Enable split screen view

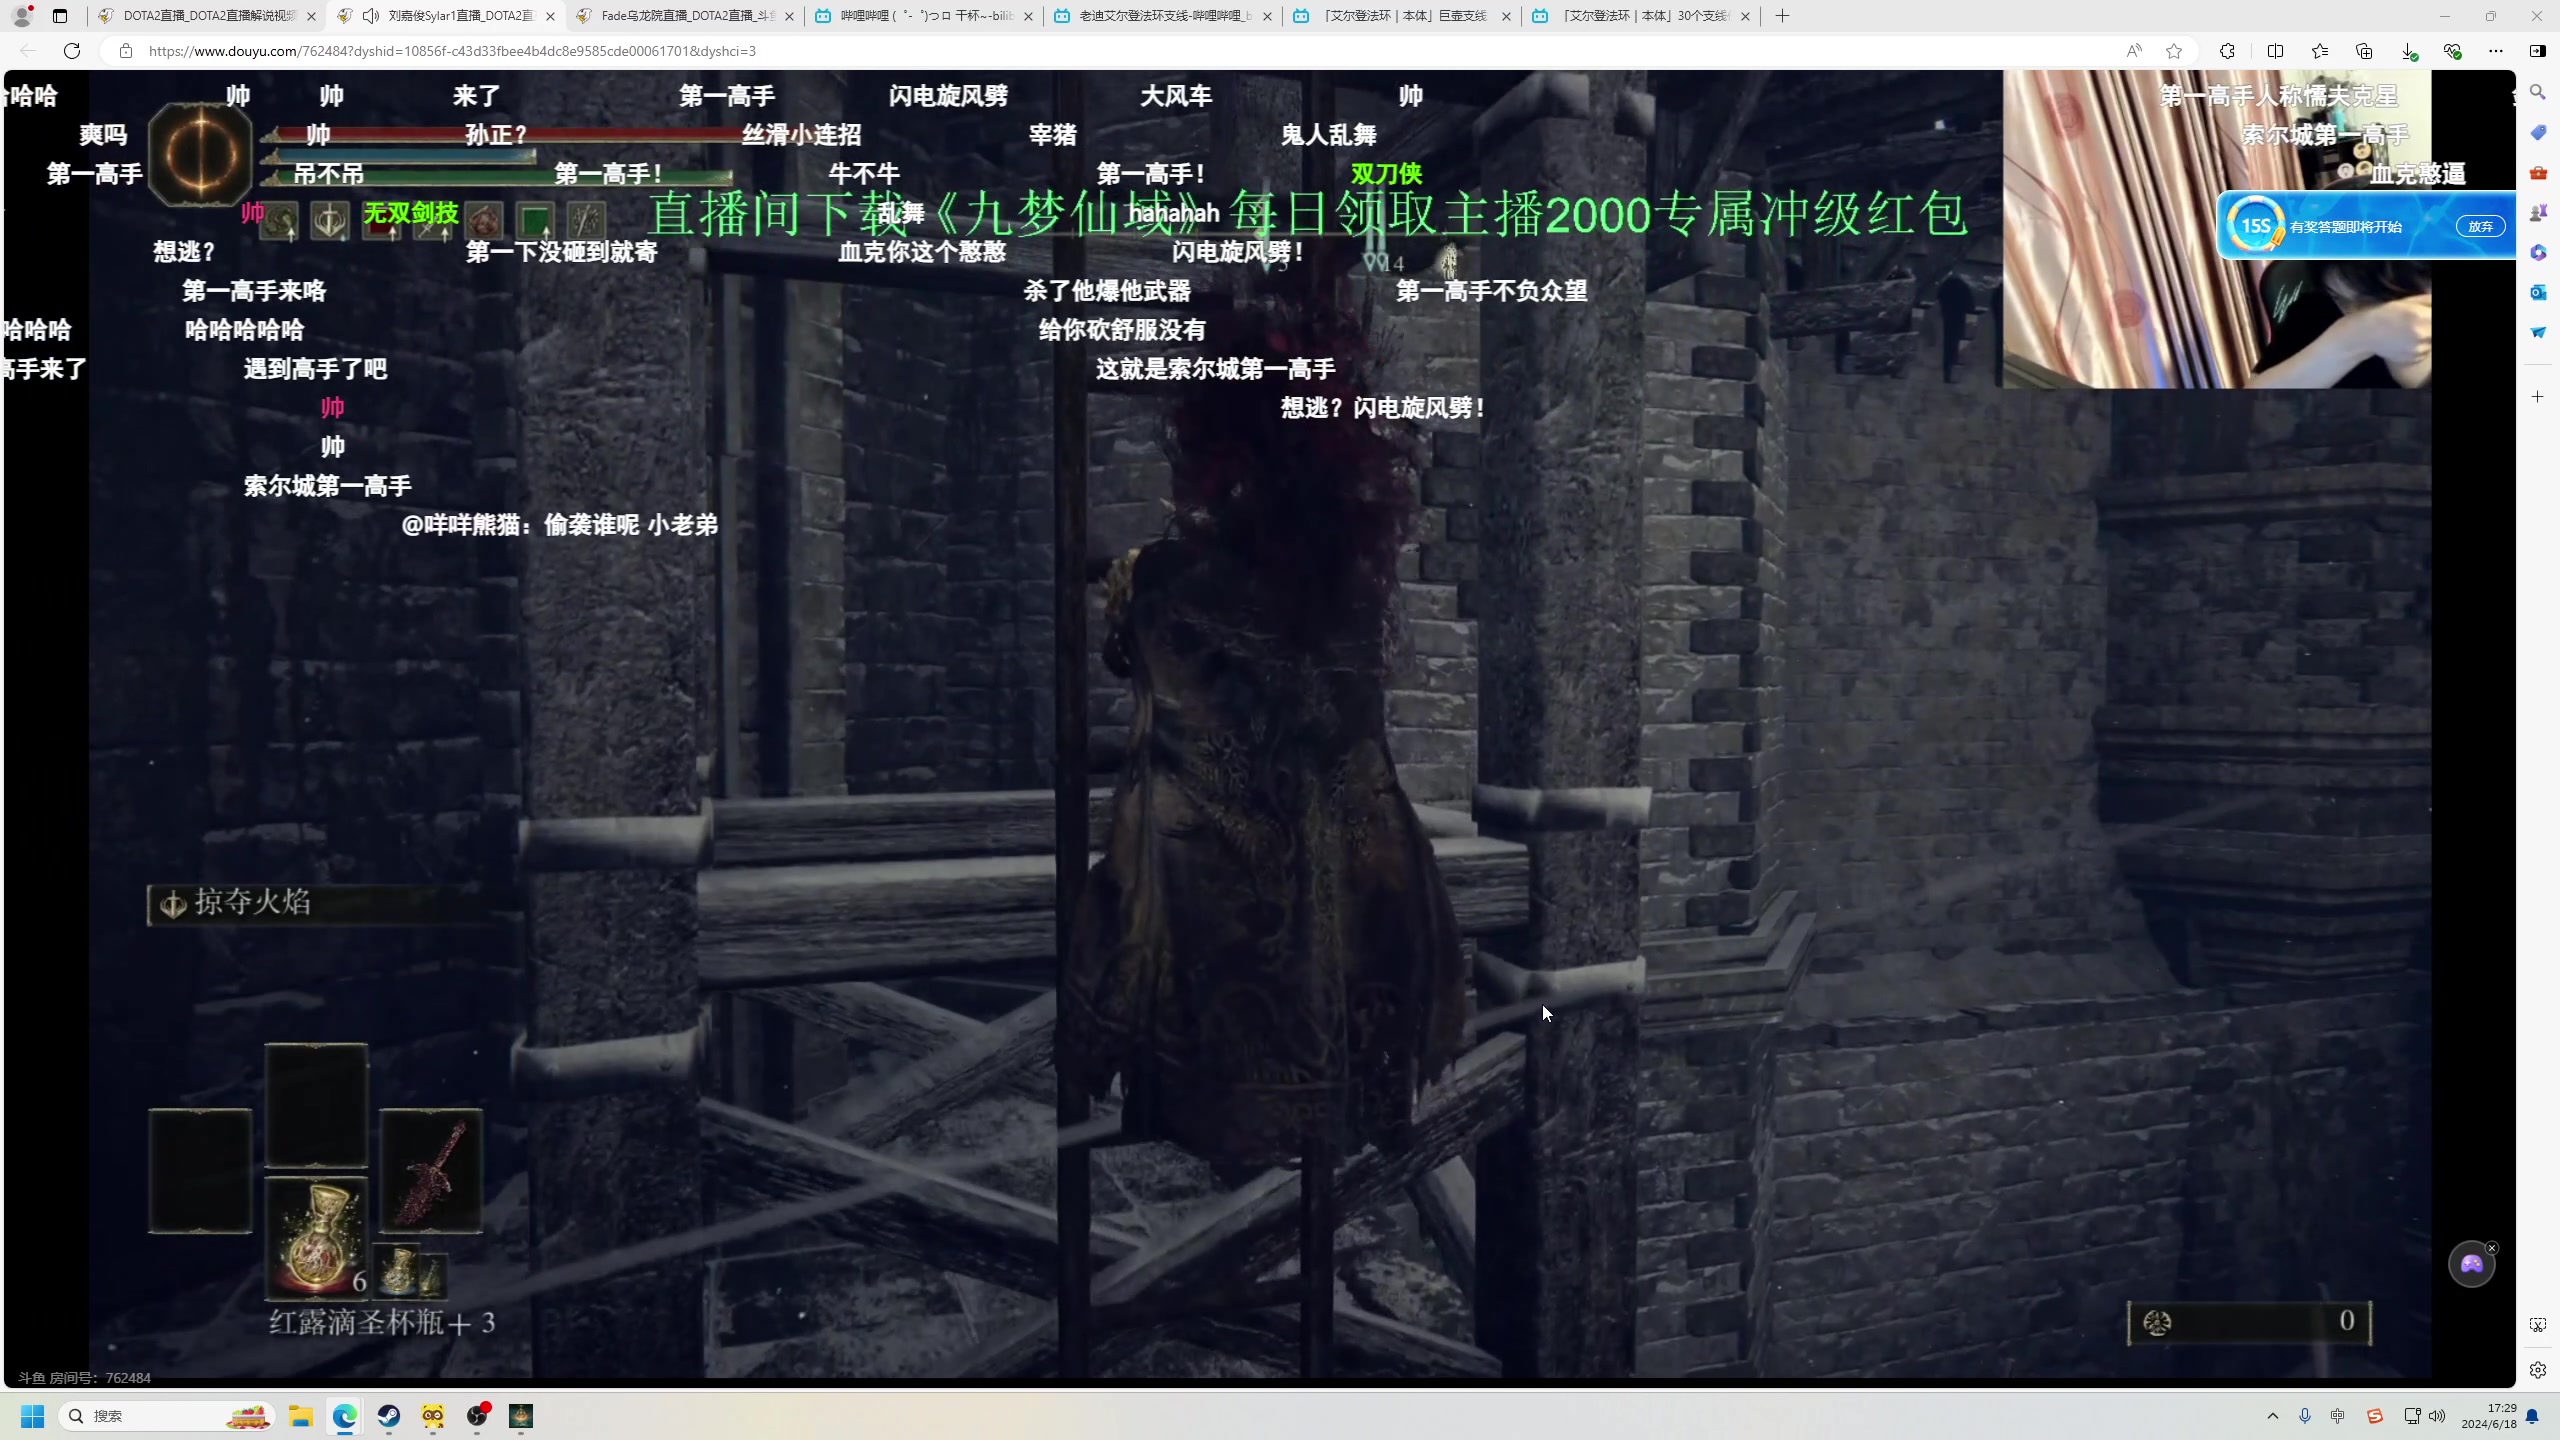2275,51
